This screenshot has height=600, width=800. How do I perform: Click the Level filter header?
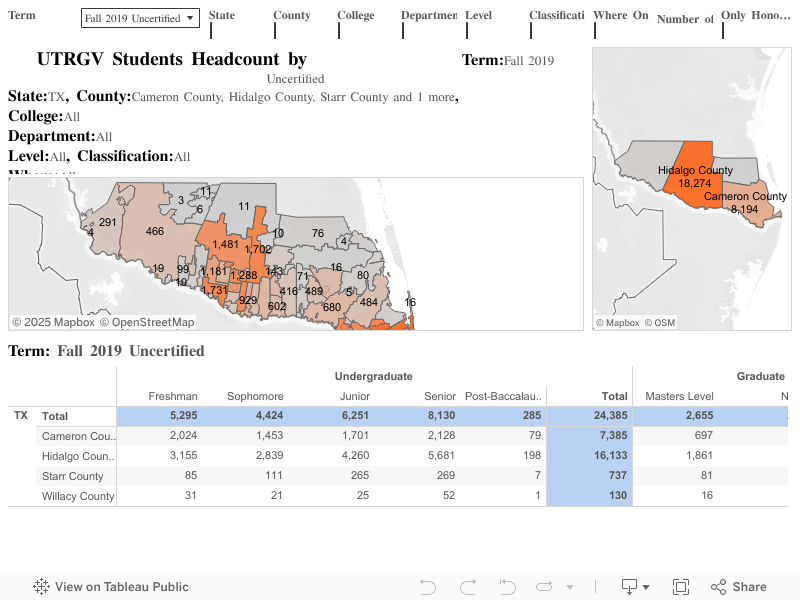click(x=478, y=15)
